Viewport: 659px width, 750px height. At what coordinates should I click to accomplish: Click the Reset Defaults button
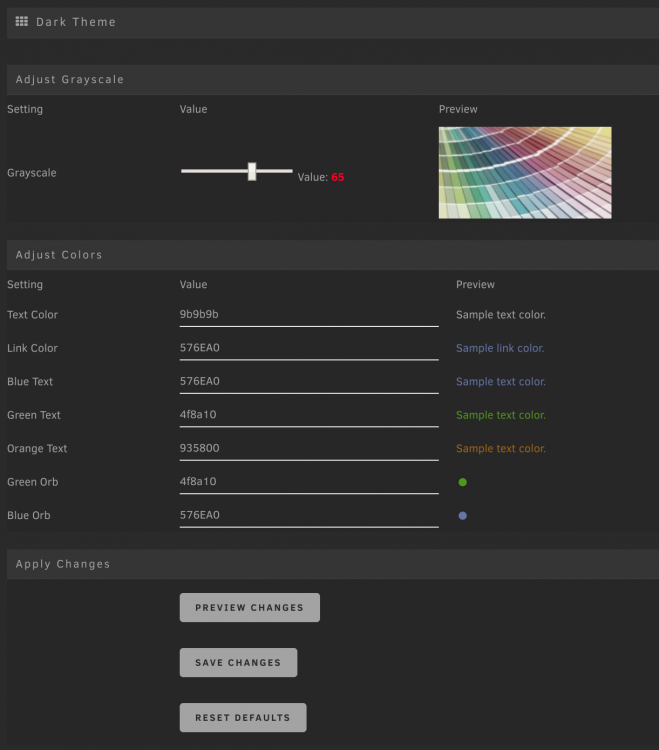[x=243, y=717]
